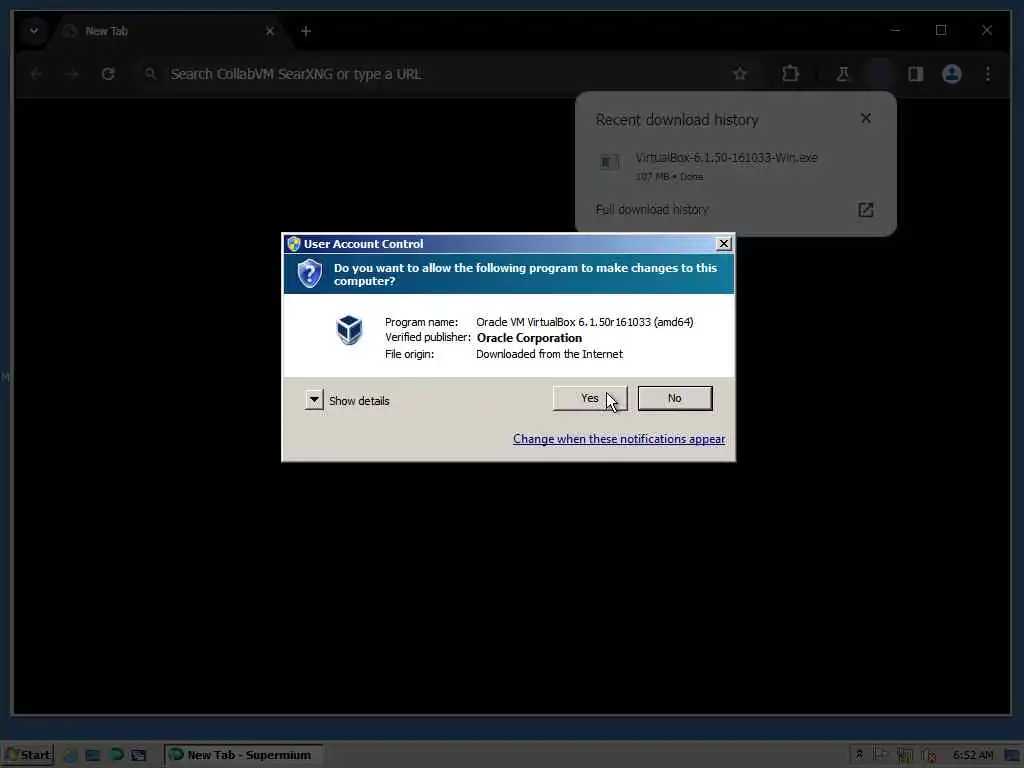Click the New Tab - Supermium taskbar button
This screenshot has height=768, width=1024.
[x=243, y=755]
